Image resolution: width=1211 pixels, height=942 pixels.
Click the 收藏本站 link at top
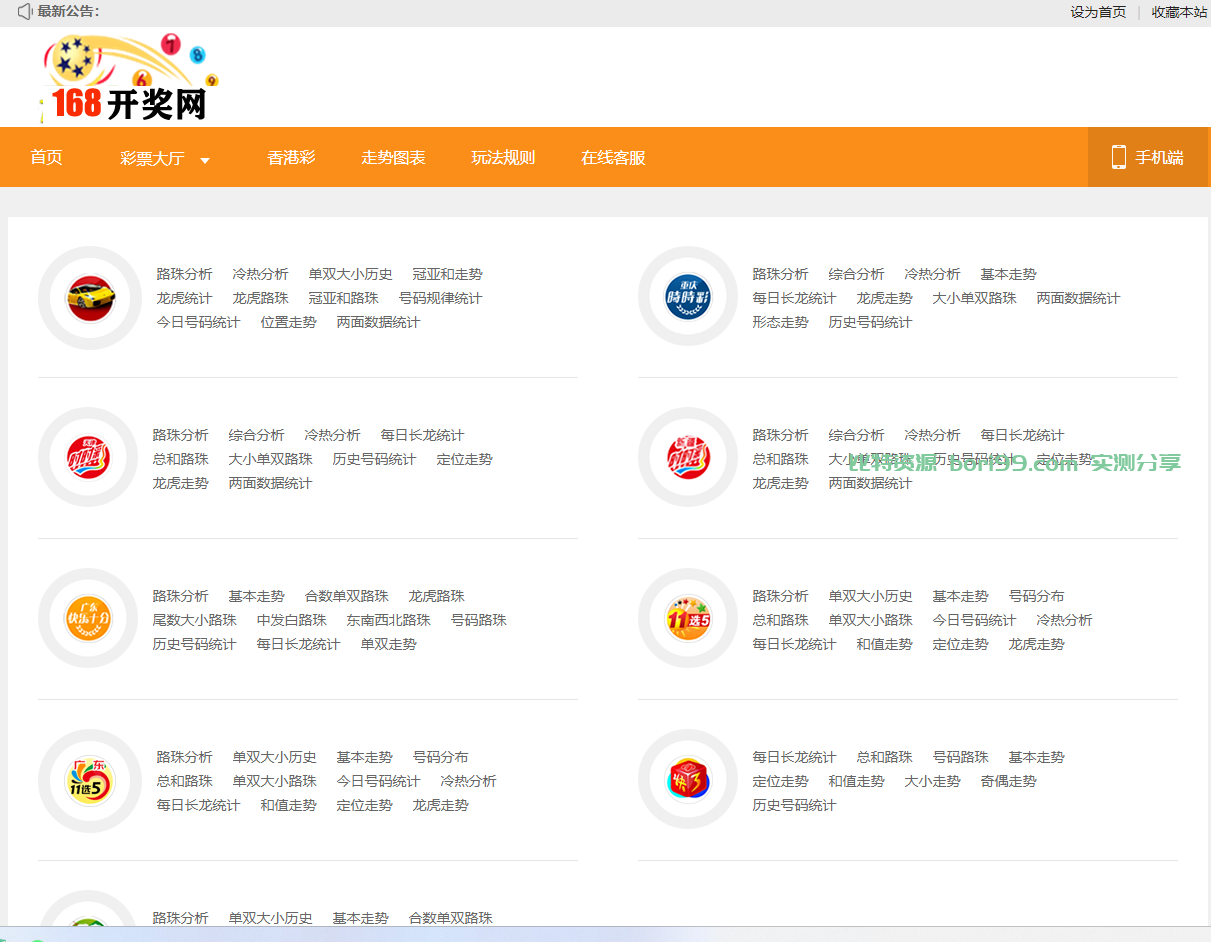1179,12
